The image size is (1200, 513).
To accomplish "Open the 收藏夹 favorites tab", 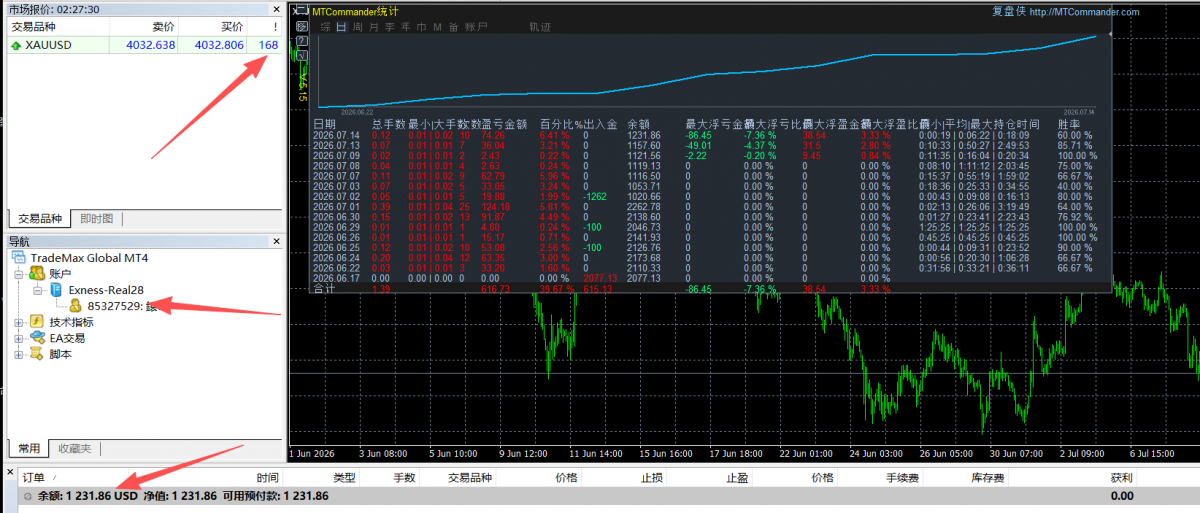I will pos(75,449).
